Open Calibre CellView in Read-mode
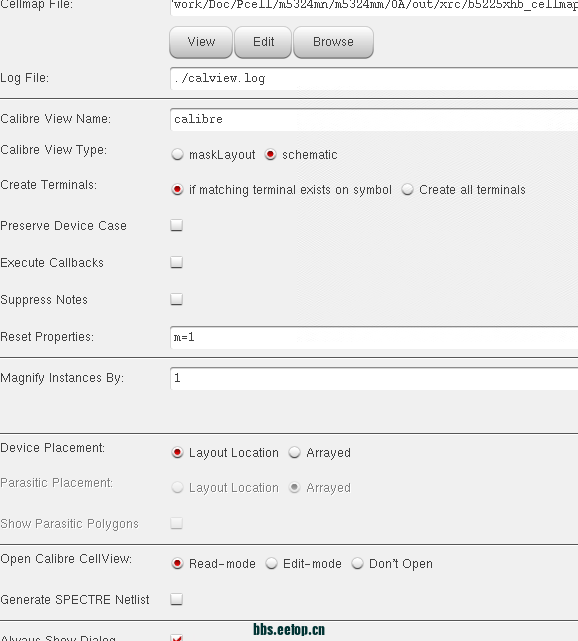Image resolution: width=578 pixels, height=641 pixels. click(x=177, y=564)
